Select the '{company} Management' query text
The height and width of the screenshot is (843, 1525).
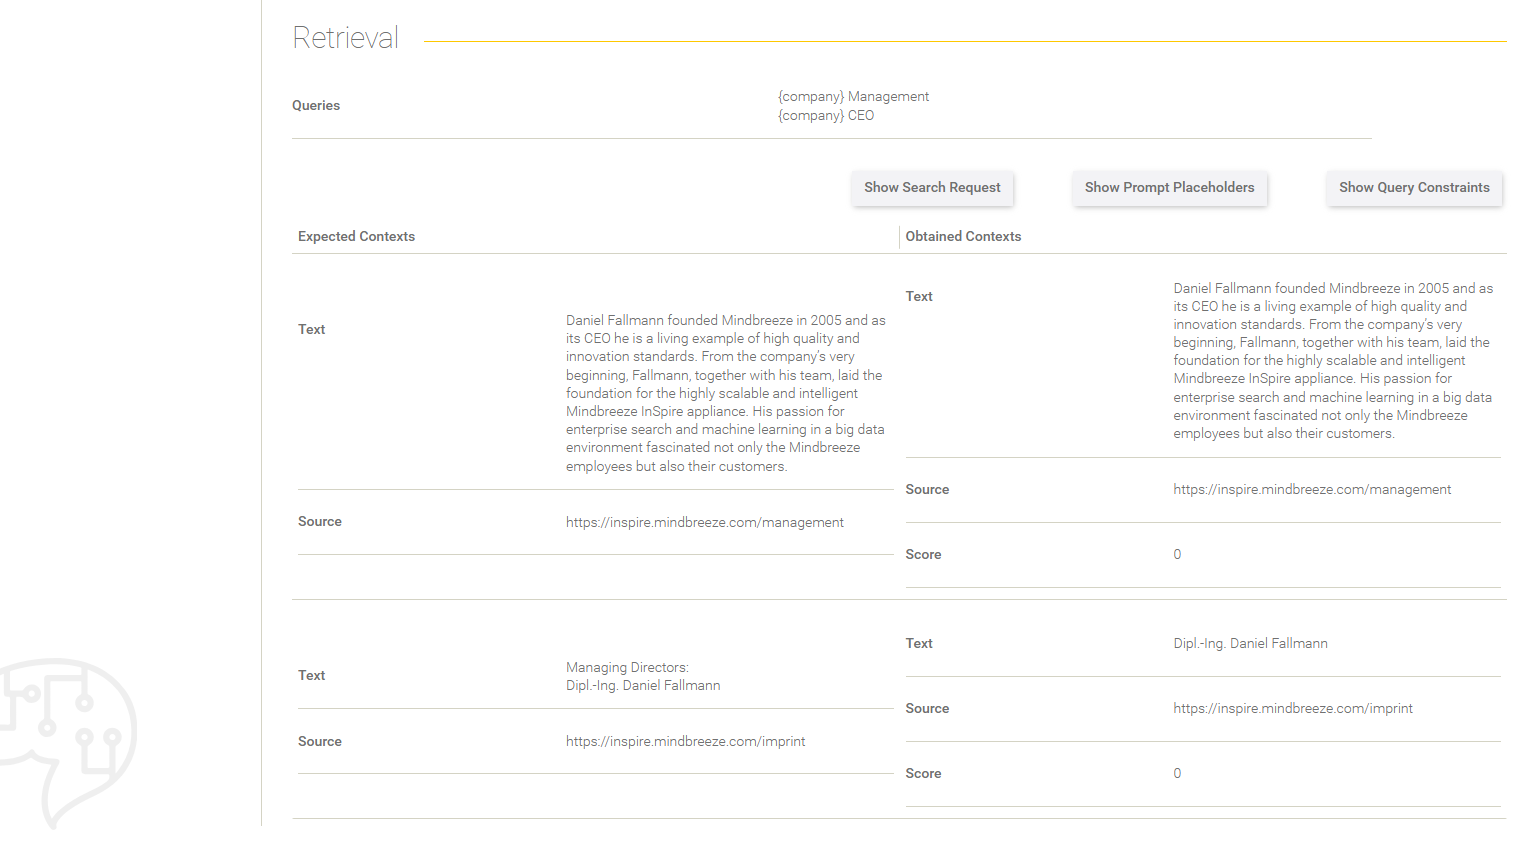[x=853, y=97]
